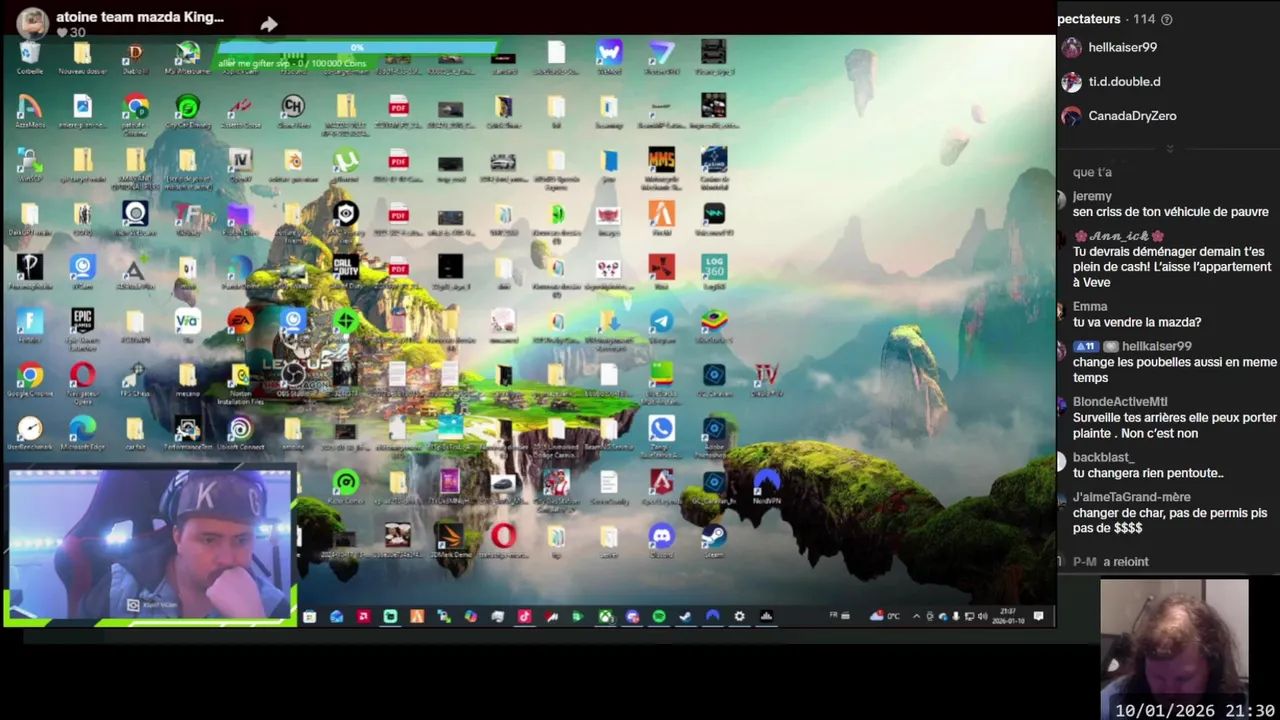Open the Diablo III desktop shortcut

[135, 57]
